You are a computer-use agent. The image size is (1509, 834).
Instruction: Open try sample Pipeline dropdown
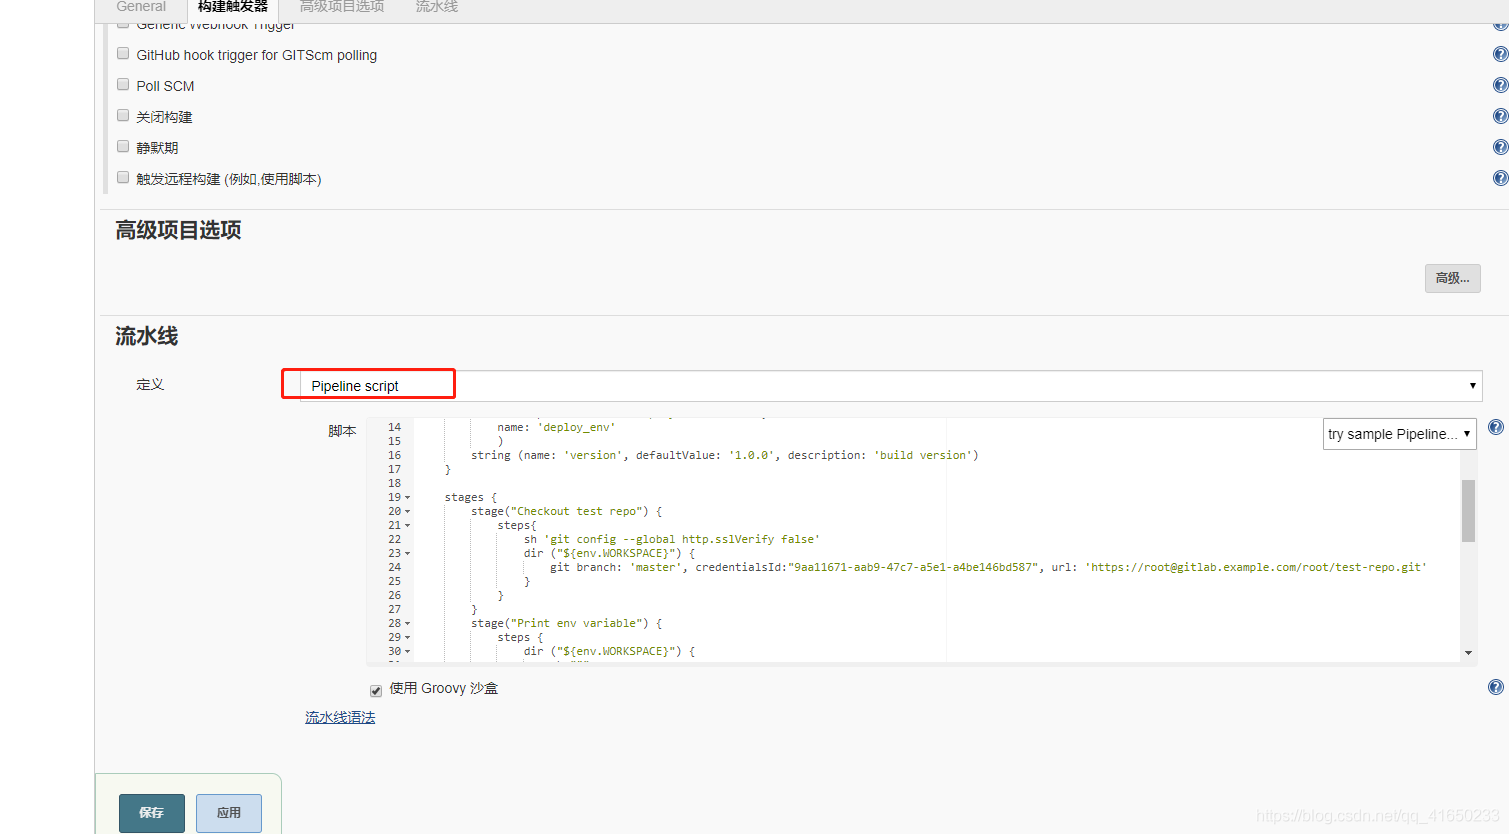(1399, 434)
